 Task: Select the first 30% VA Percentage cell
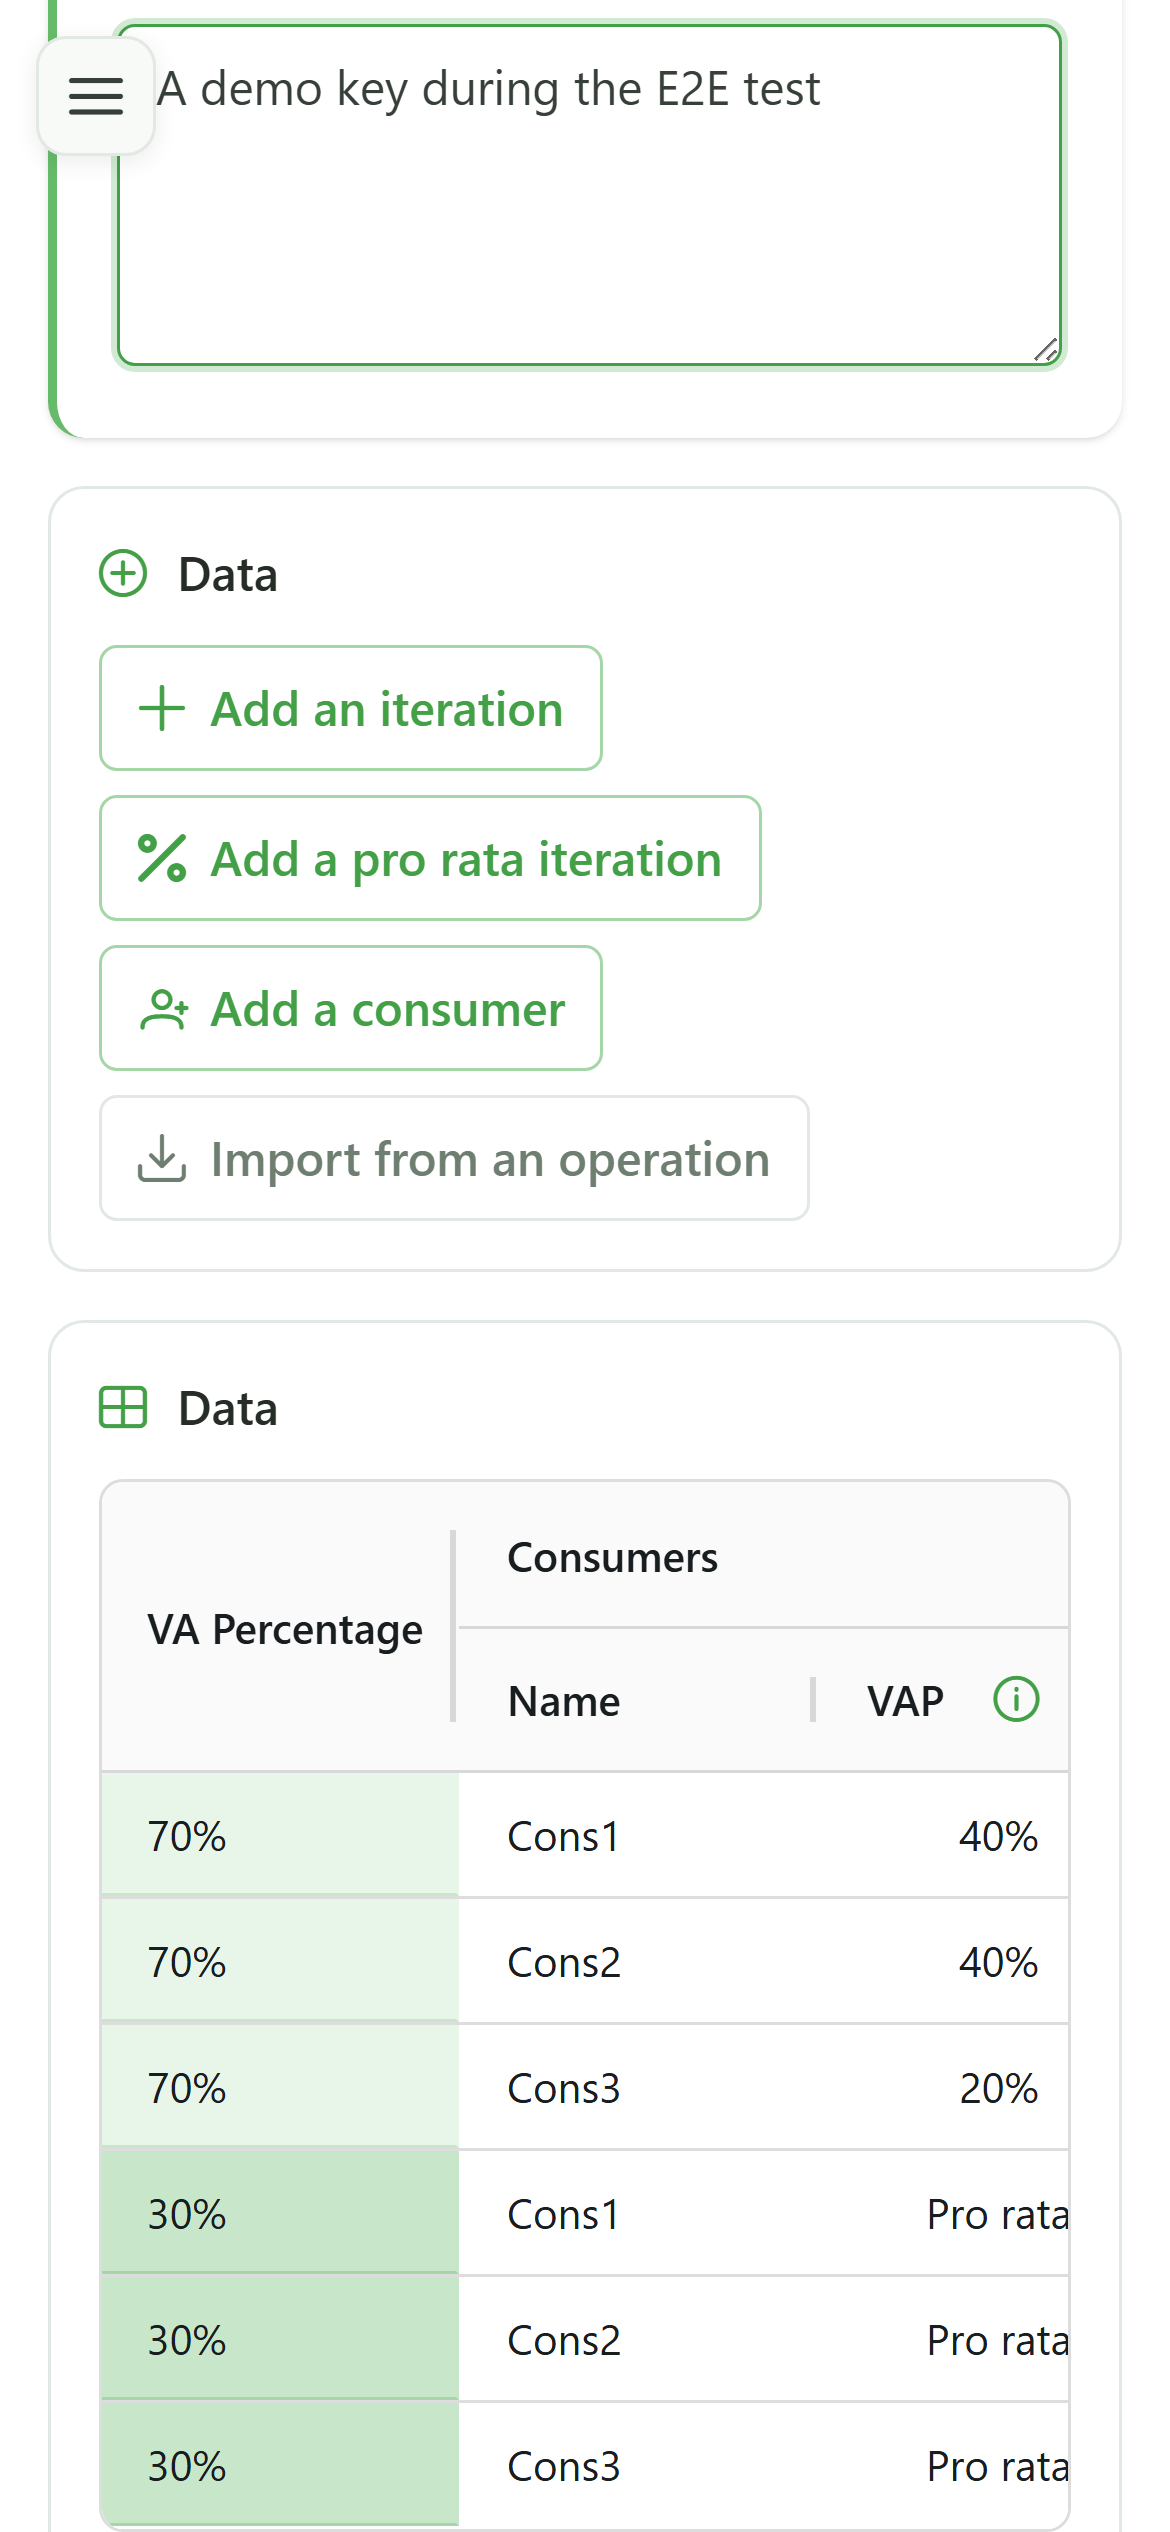[280, 2214]
